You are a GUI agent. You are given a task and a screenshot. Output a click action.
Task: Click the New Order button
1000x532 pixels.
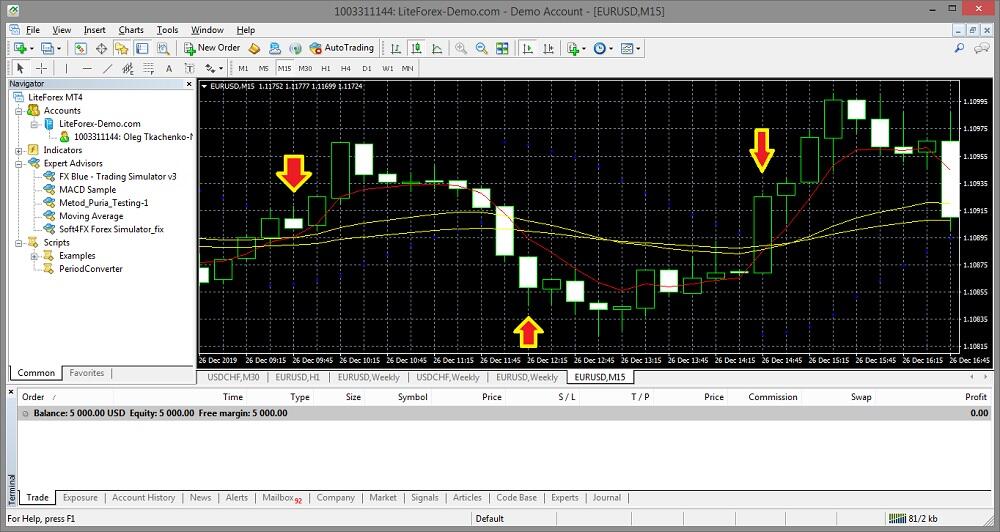click(x=212, y=48)
